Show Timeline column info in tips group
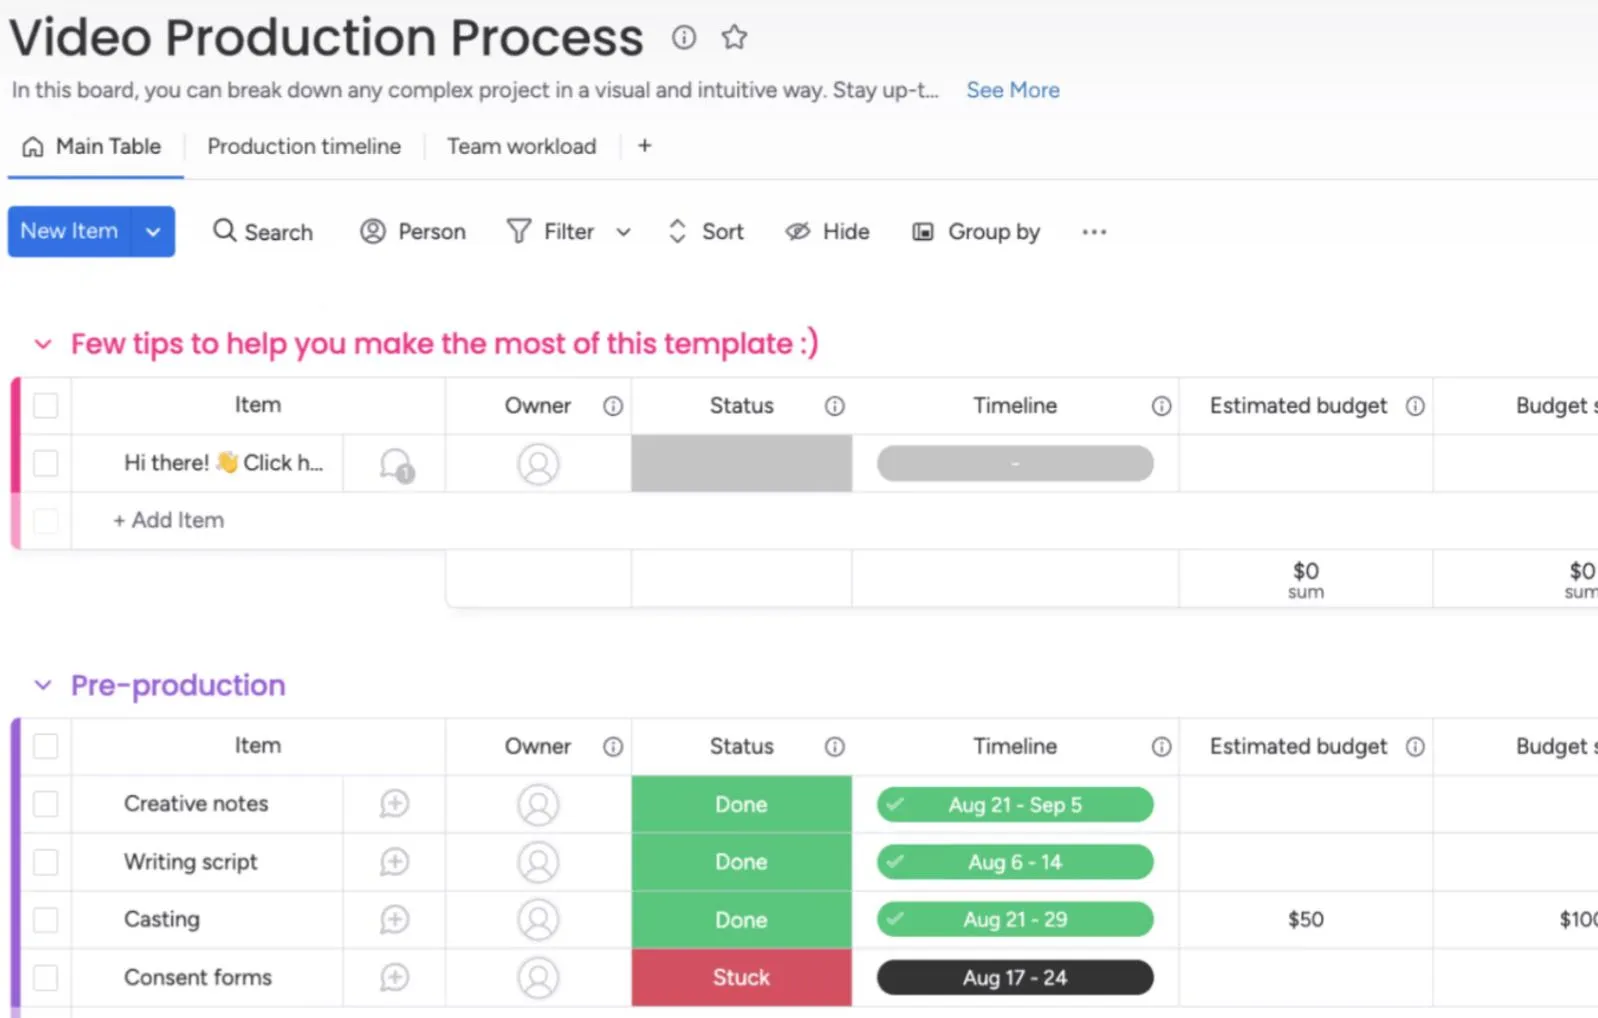 (x=1161, y=406)
